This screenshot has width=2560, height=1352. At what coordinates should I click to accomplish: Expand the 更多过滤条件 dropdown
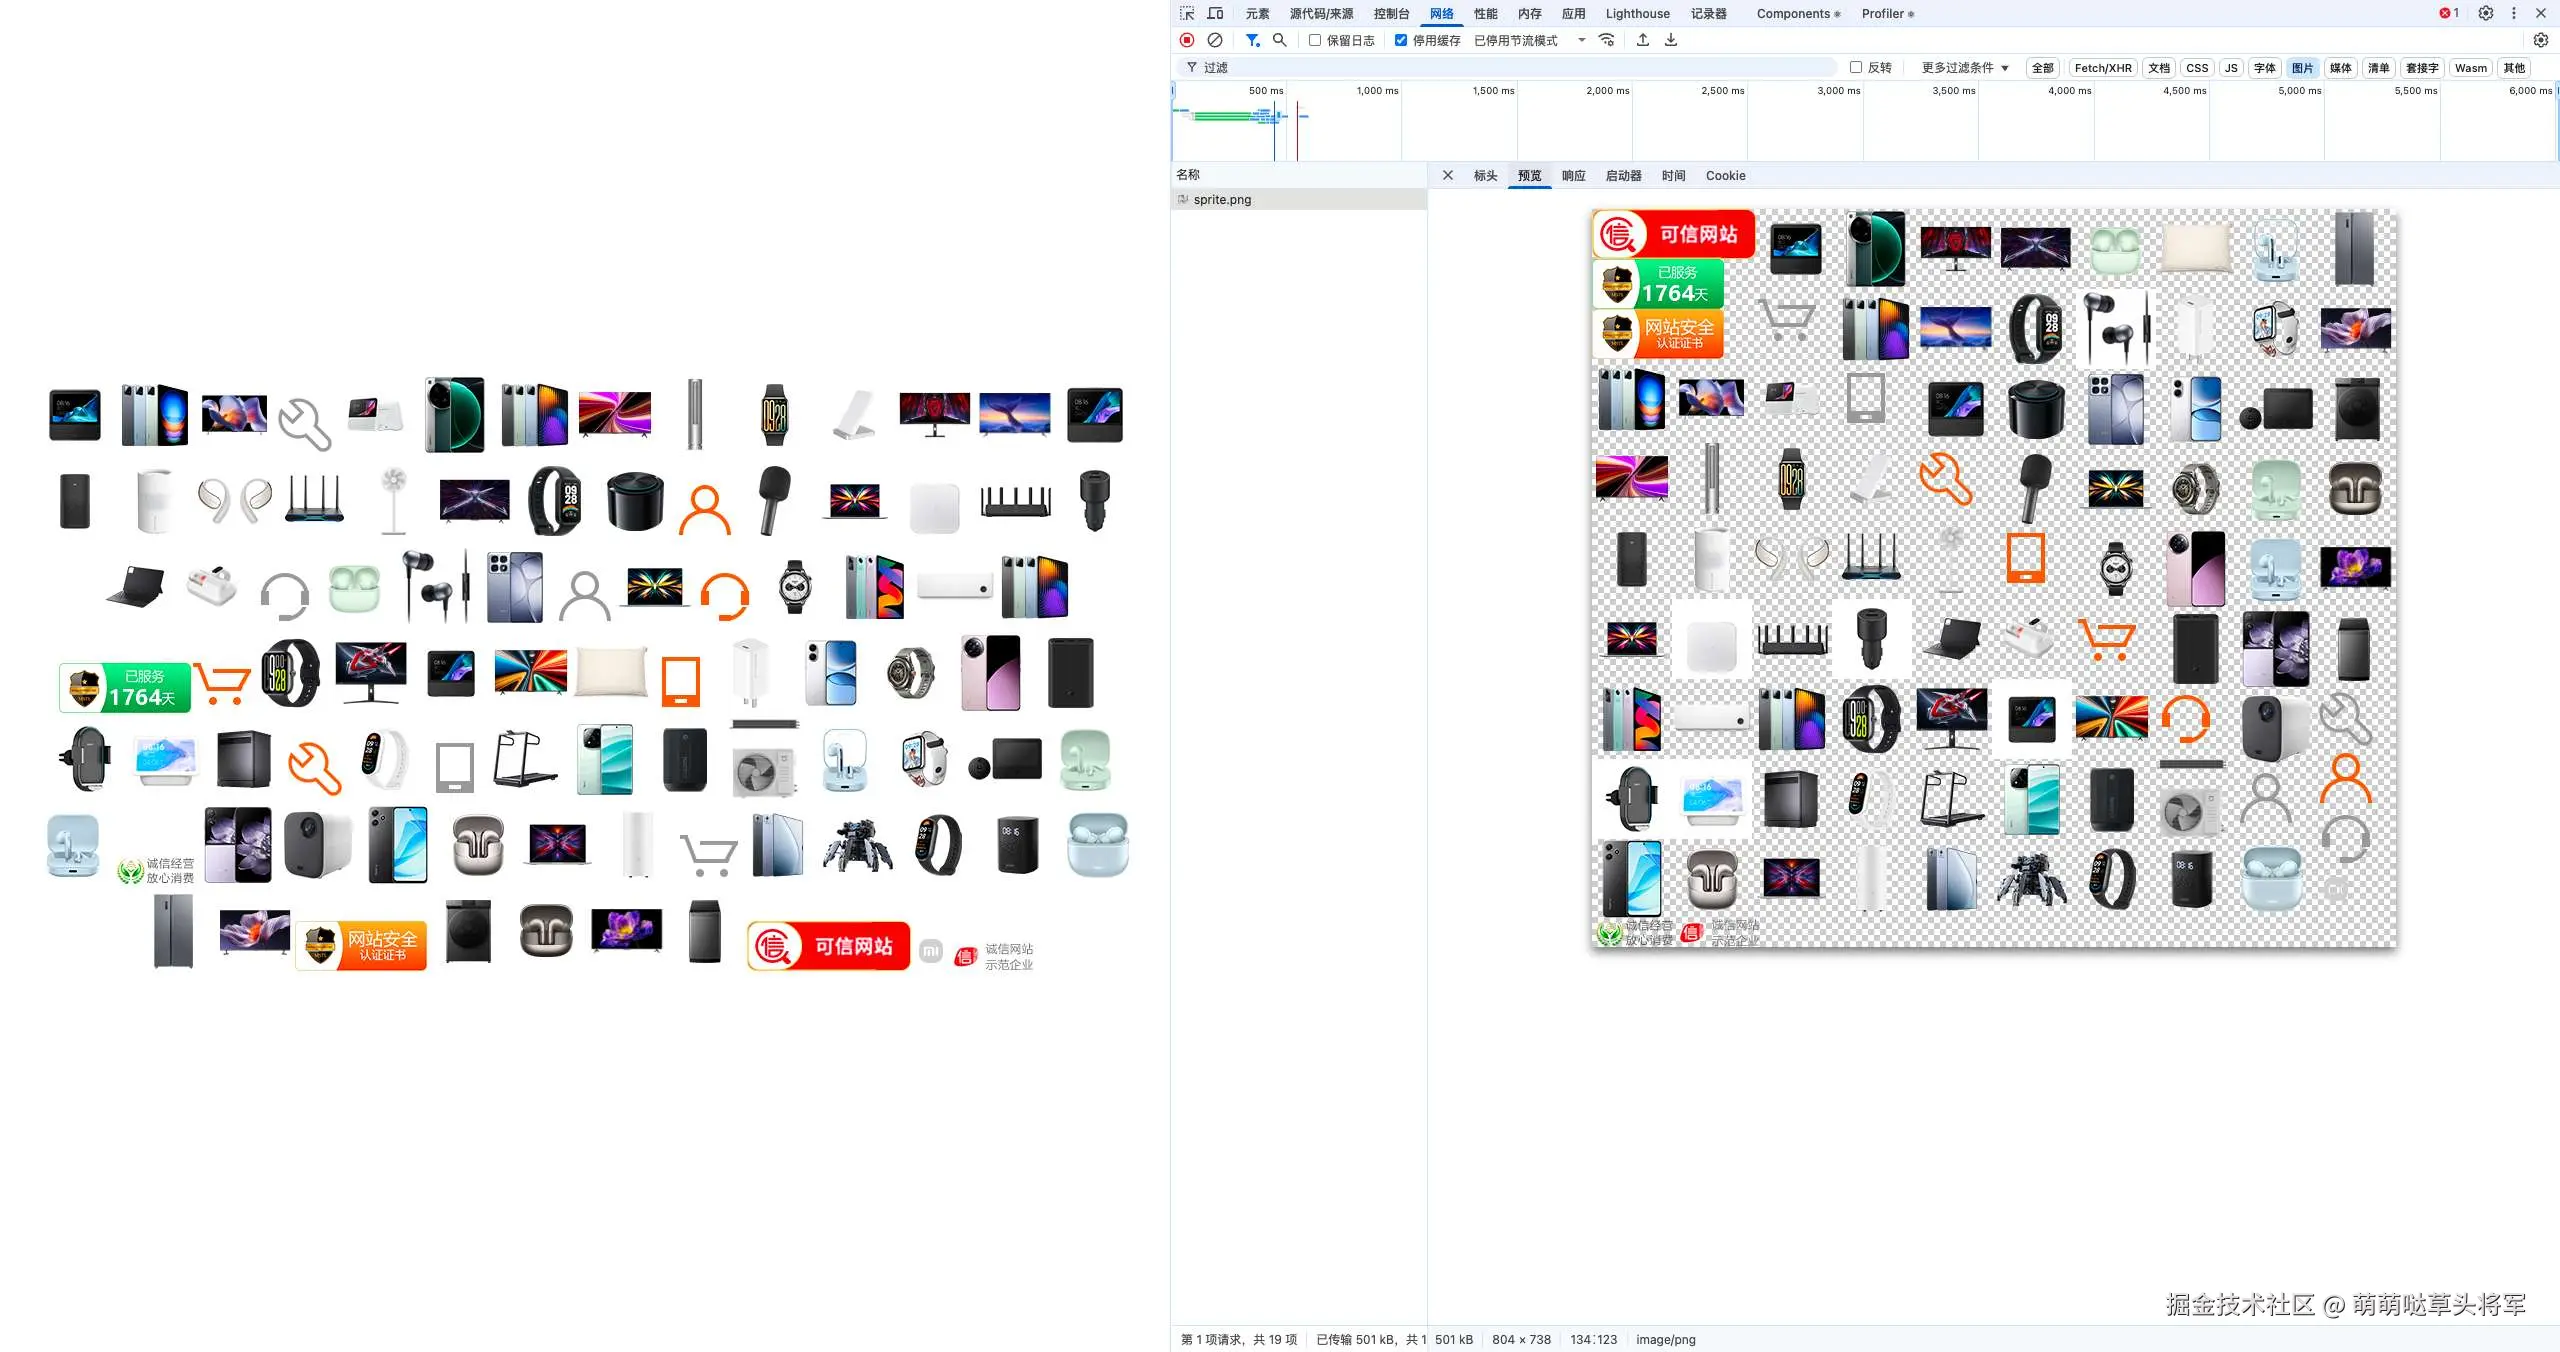pos(1965,68)
